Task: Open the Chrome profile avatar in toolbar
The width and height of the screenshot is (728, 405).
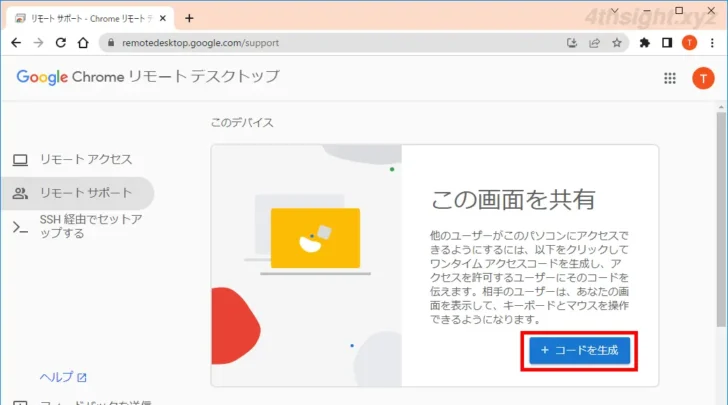Action: click(x=689, y=43)
